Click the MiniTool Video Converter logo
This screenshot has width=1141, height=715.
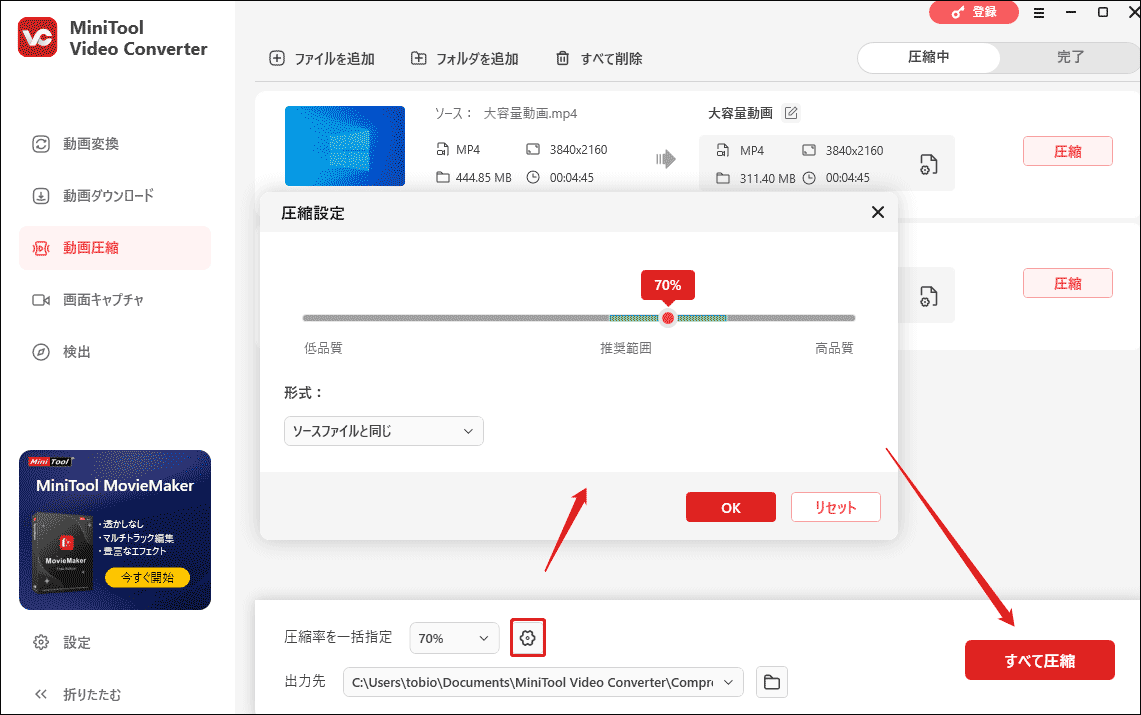click(38, 38)
